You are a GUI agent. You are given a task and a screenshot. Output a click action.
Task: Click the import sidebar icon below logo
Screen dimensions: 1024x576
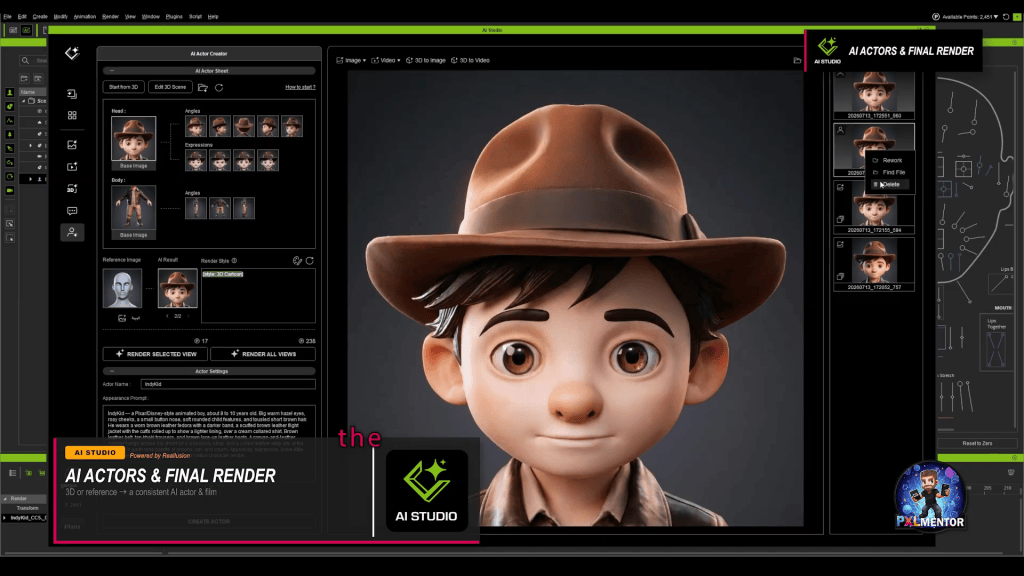click(72, 94)
